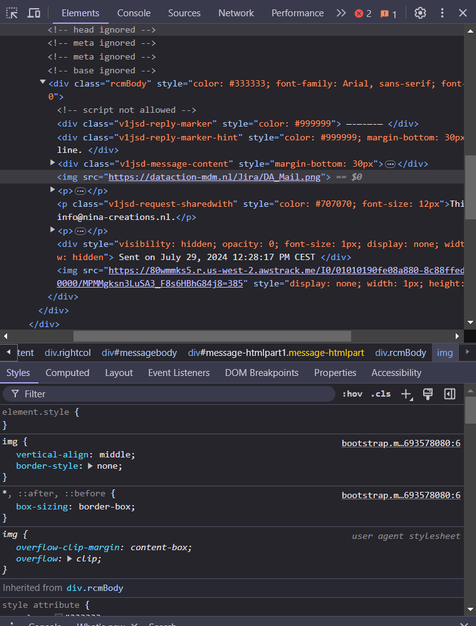
Task: Select the script not allowed comment
Action: pos(127,110)
